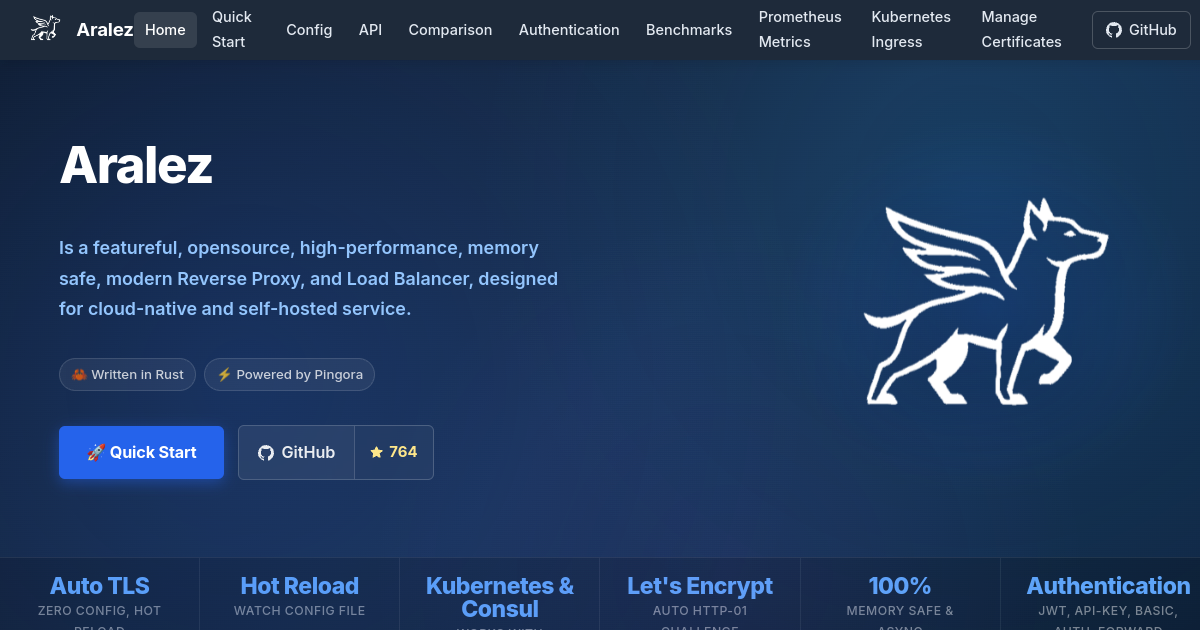Viewport: 1200px width, 630px height.
Task: Click the Kubernetes & Consul feature title
Action: pyautogui.click(x=500, y=597)
